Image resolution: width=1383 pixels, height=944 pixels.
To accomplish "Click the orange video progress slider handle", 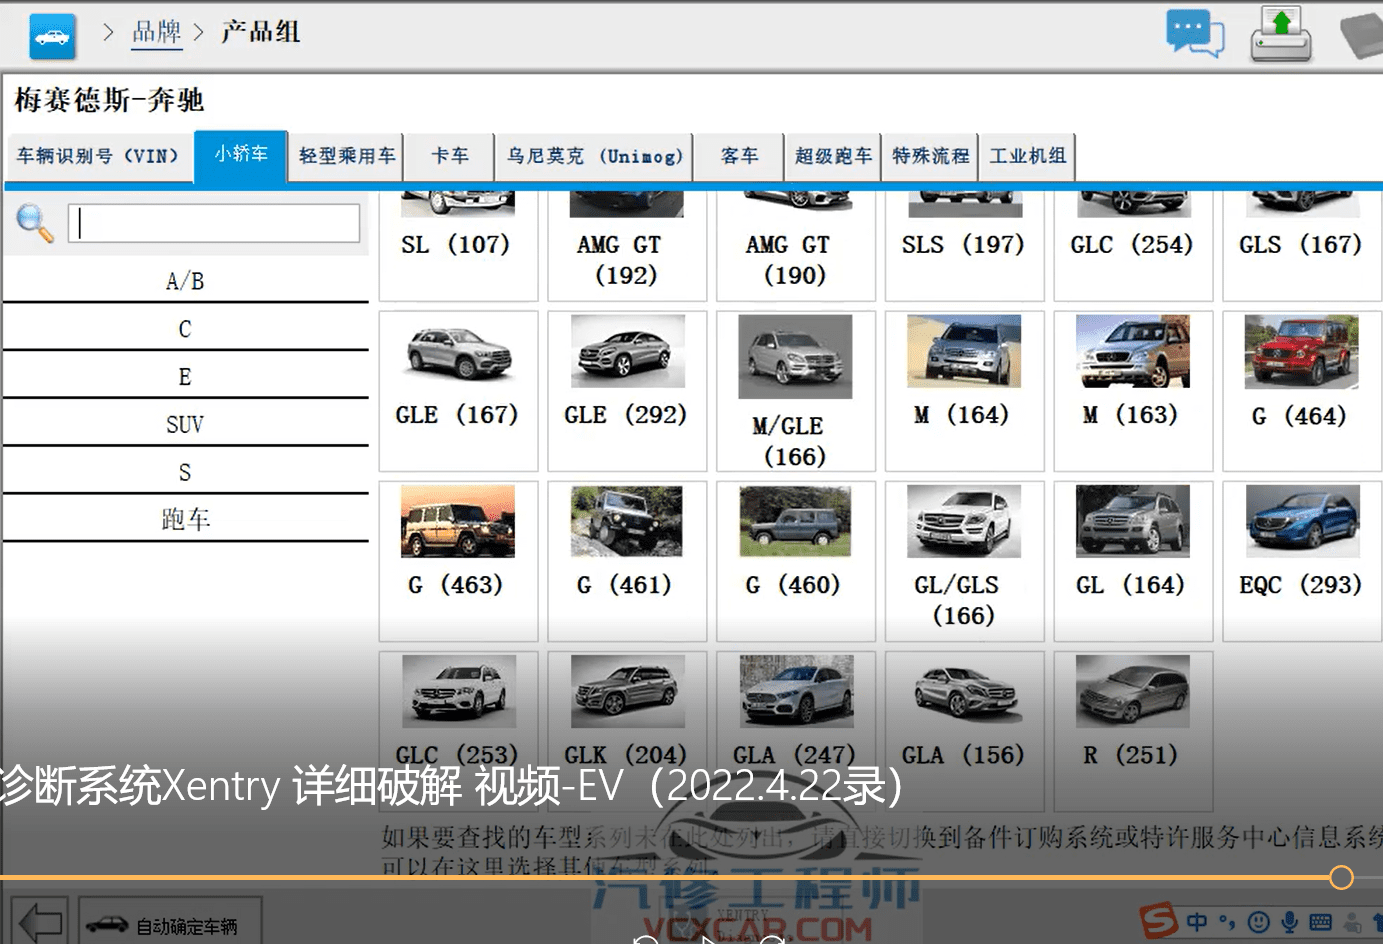I will pos(1341,877).
